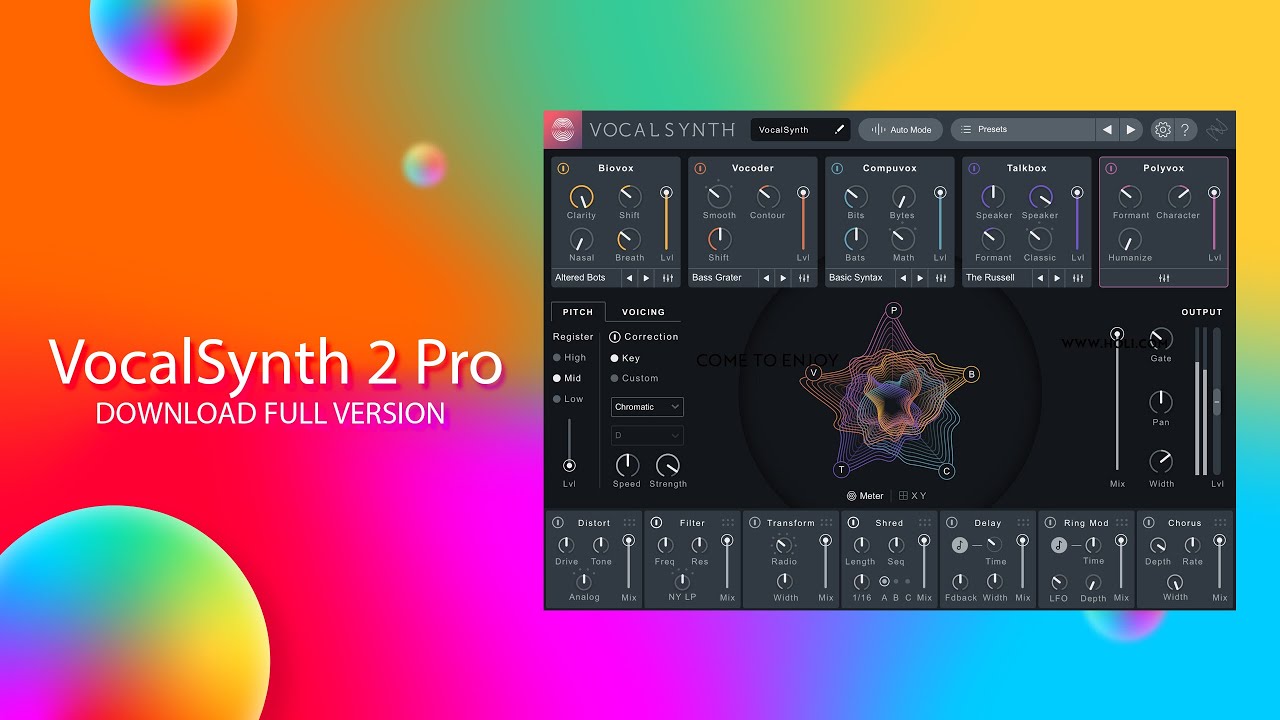The image size is (1280, 720).
Task: Click the iZotope VocalSynth logo icon
Action: [563, 129]
